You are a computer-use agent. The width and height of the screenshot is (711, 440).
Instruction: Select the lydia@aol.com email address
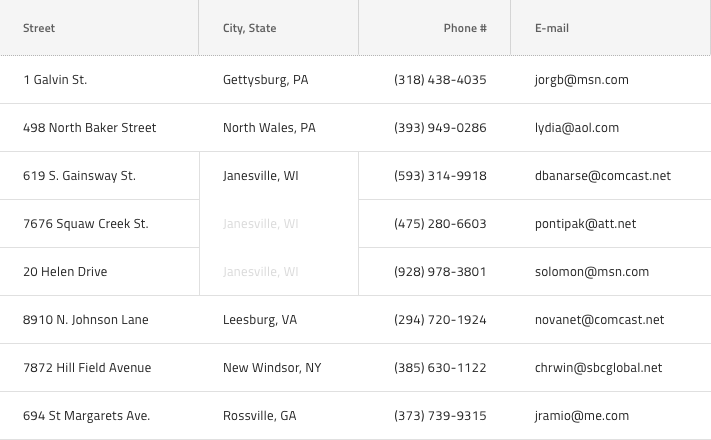pos(577,128)
